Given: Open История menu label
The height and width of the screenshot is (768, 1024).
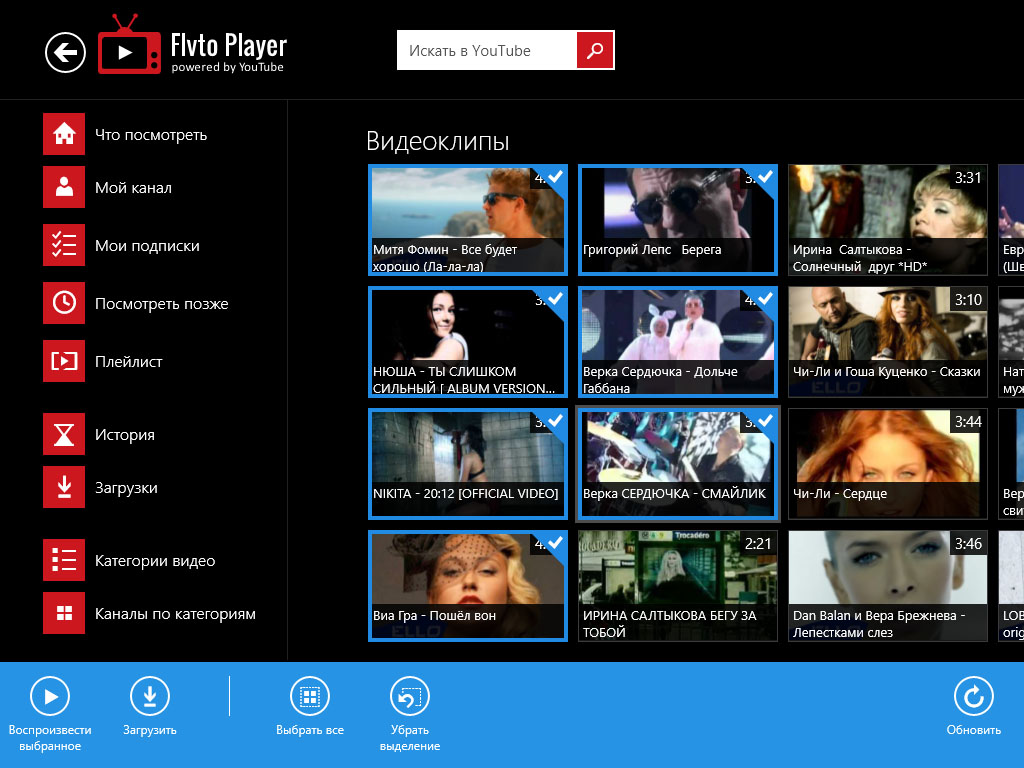Looking at the screenshot, I should (125, 434).
